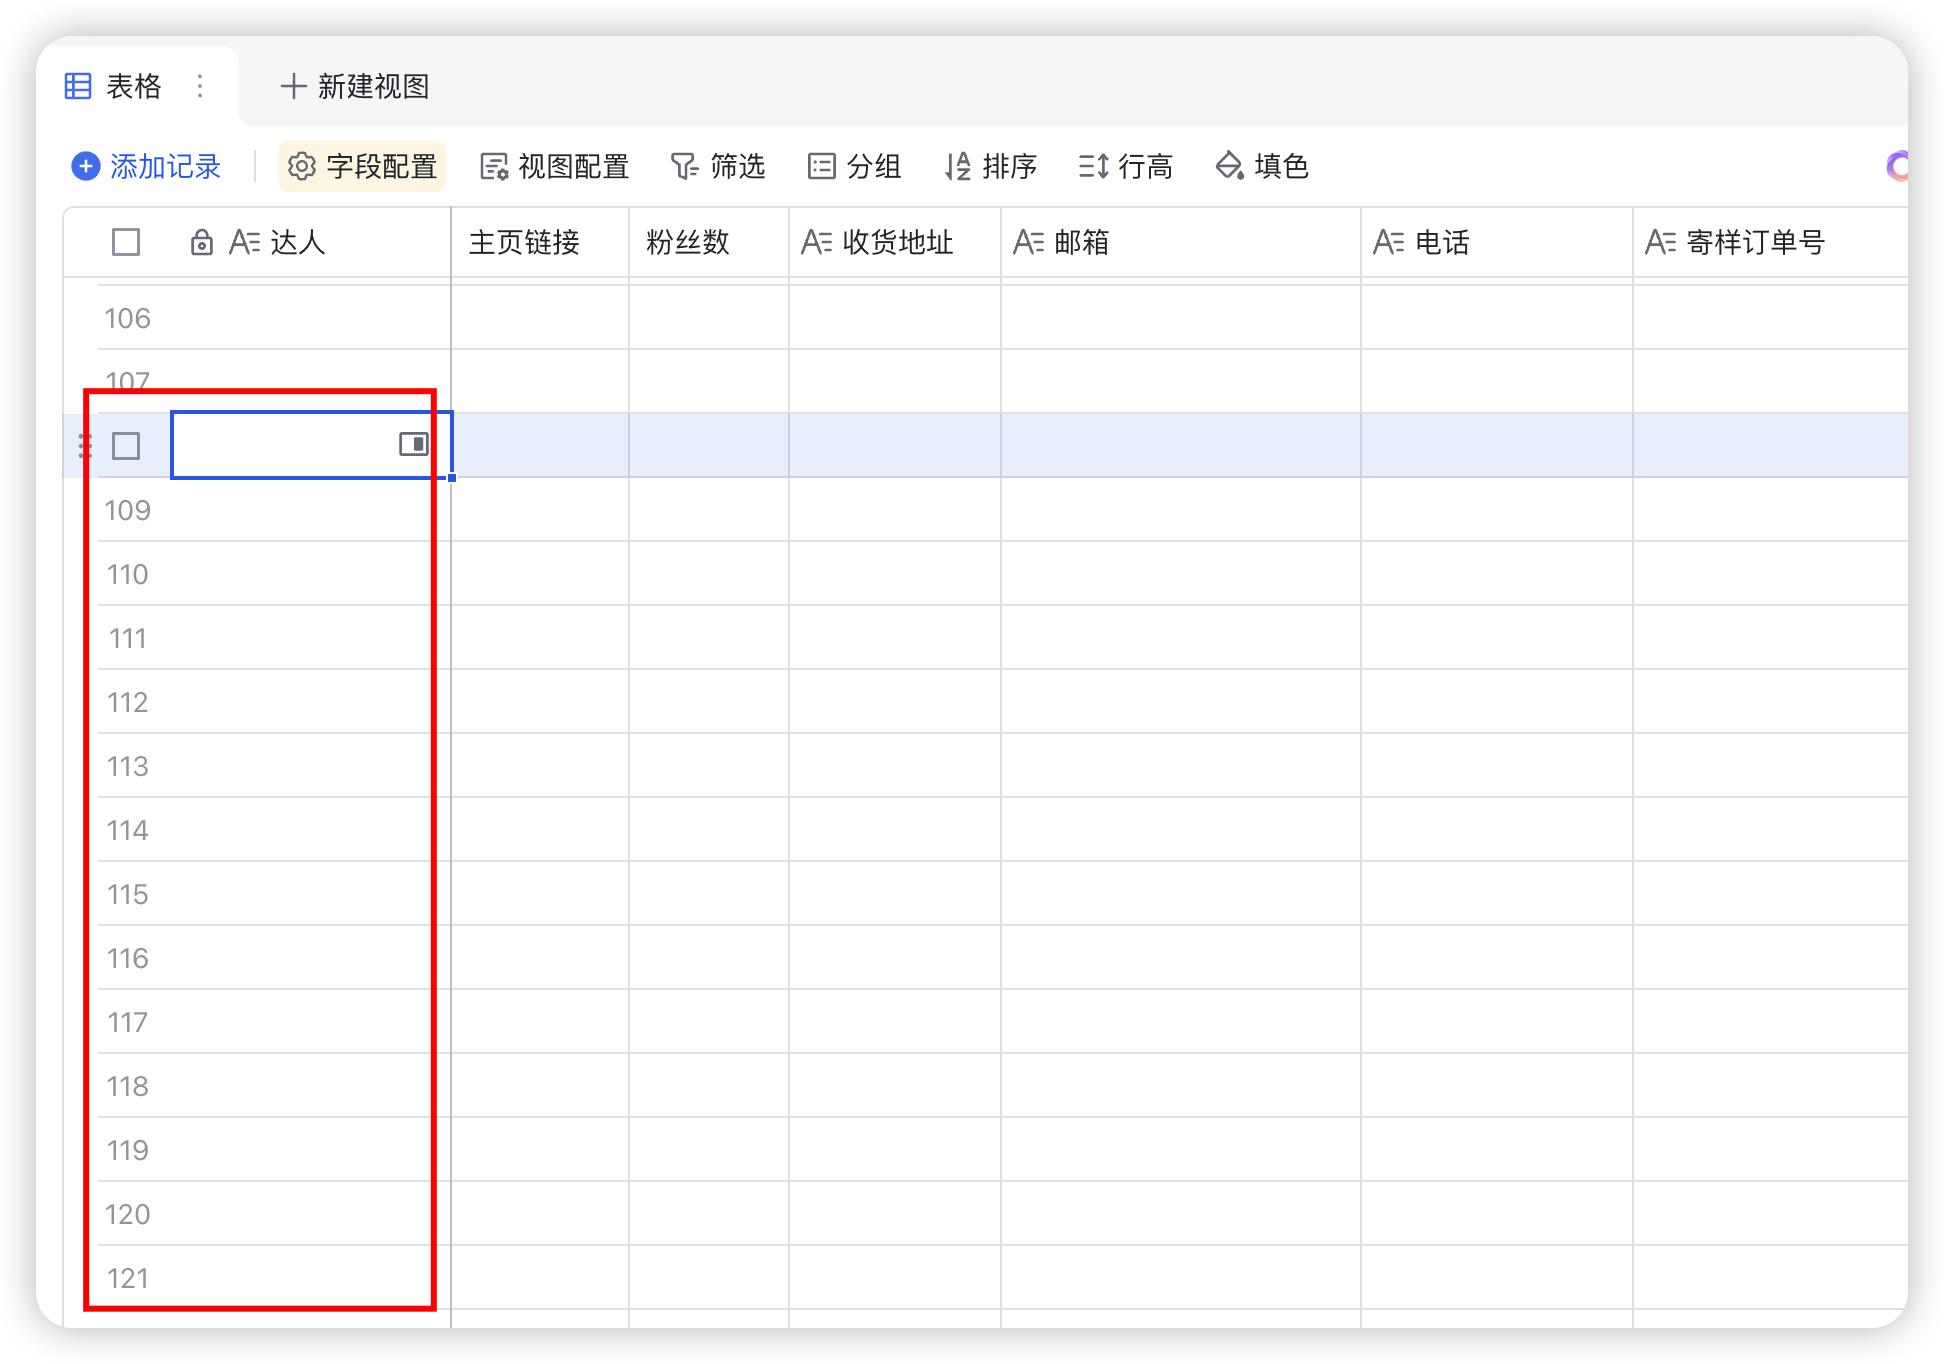1944x1364 pixels.
Task: Click 新建视图 to create new view
Action: click(x=356, y=87)
